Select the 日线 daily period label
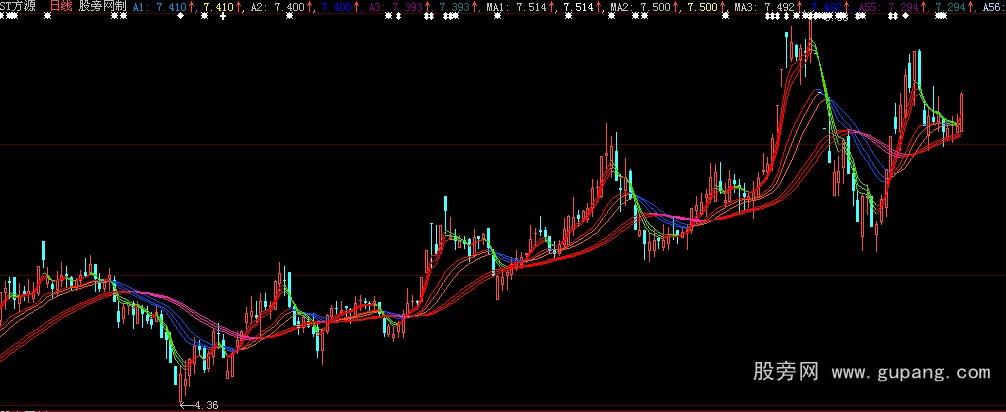 (x=60, y=7)
